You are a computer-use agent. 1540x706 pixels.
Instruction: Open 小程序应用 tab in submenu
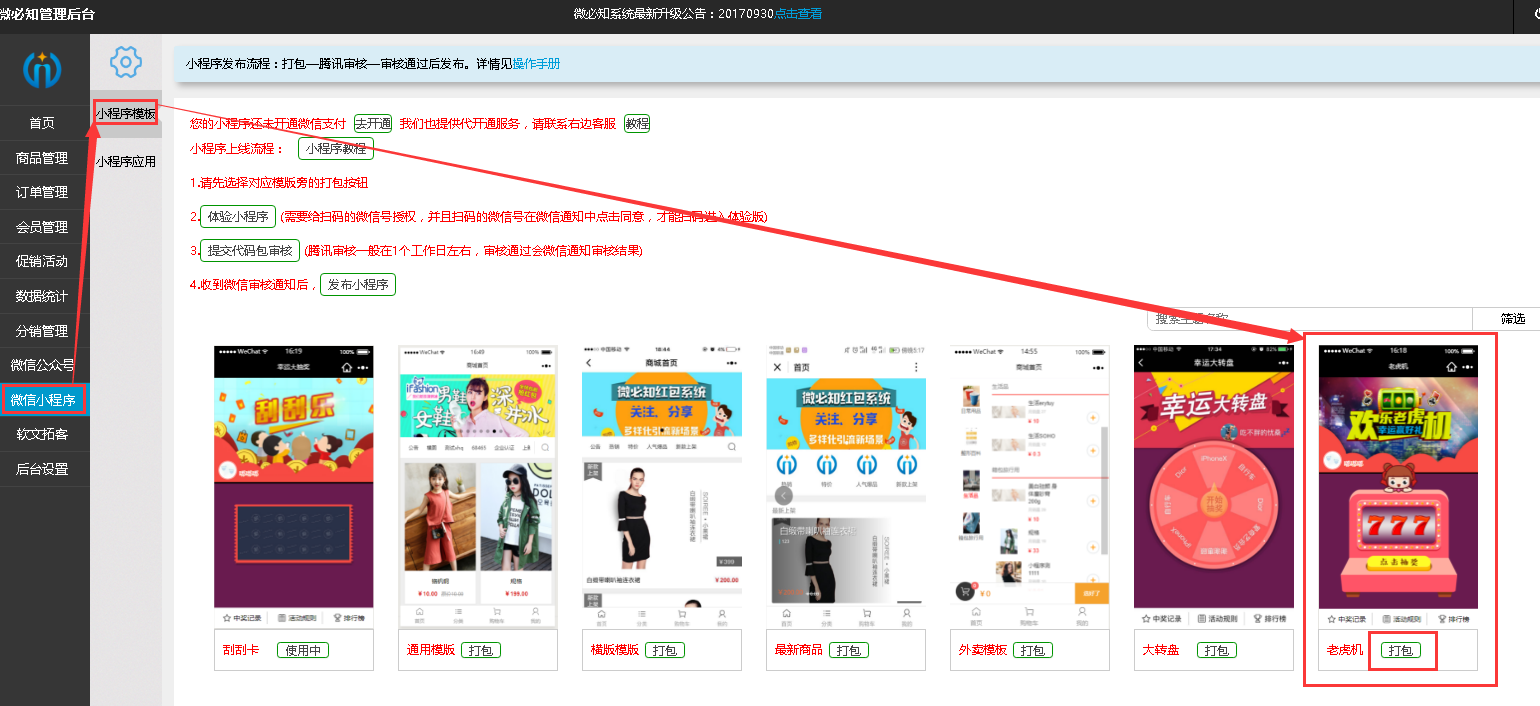[126, 161]
